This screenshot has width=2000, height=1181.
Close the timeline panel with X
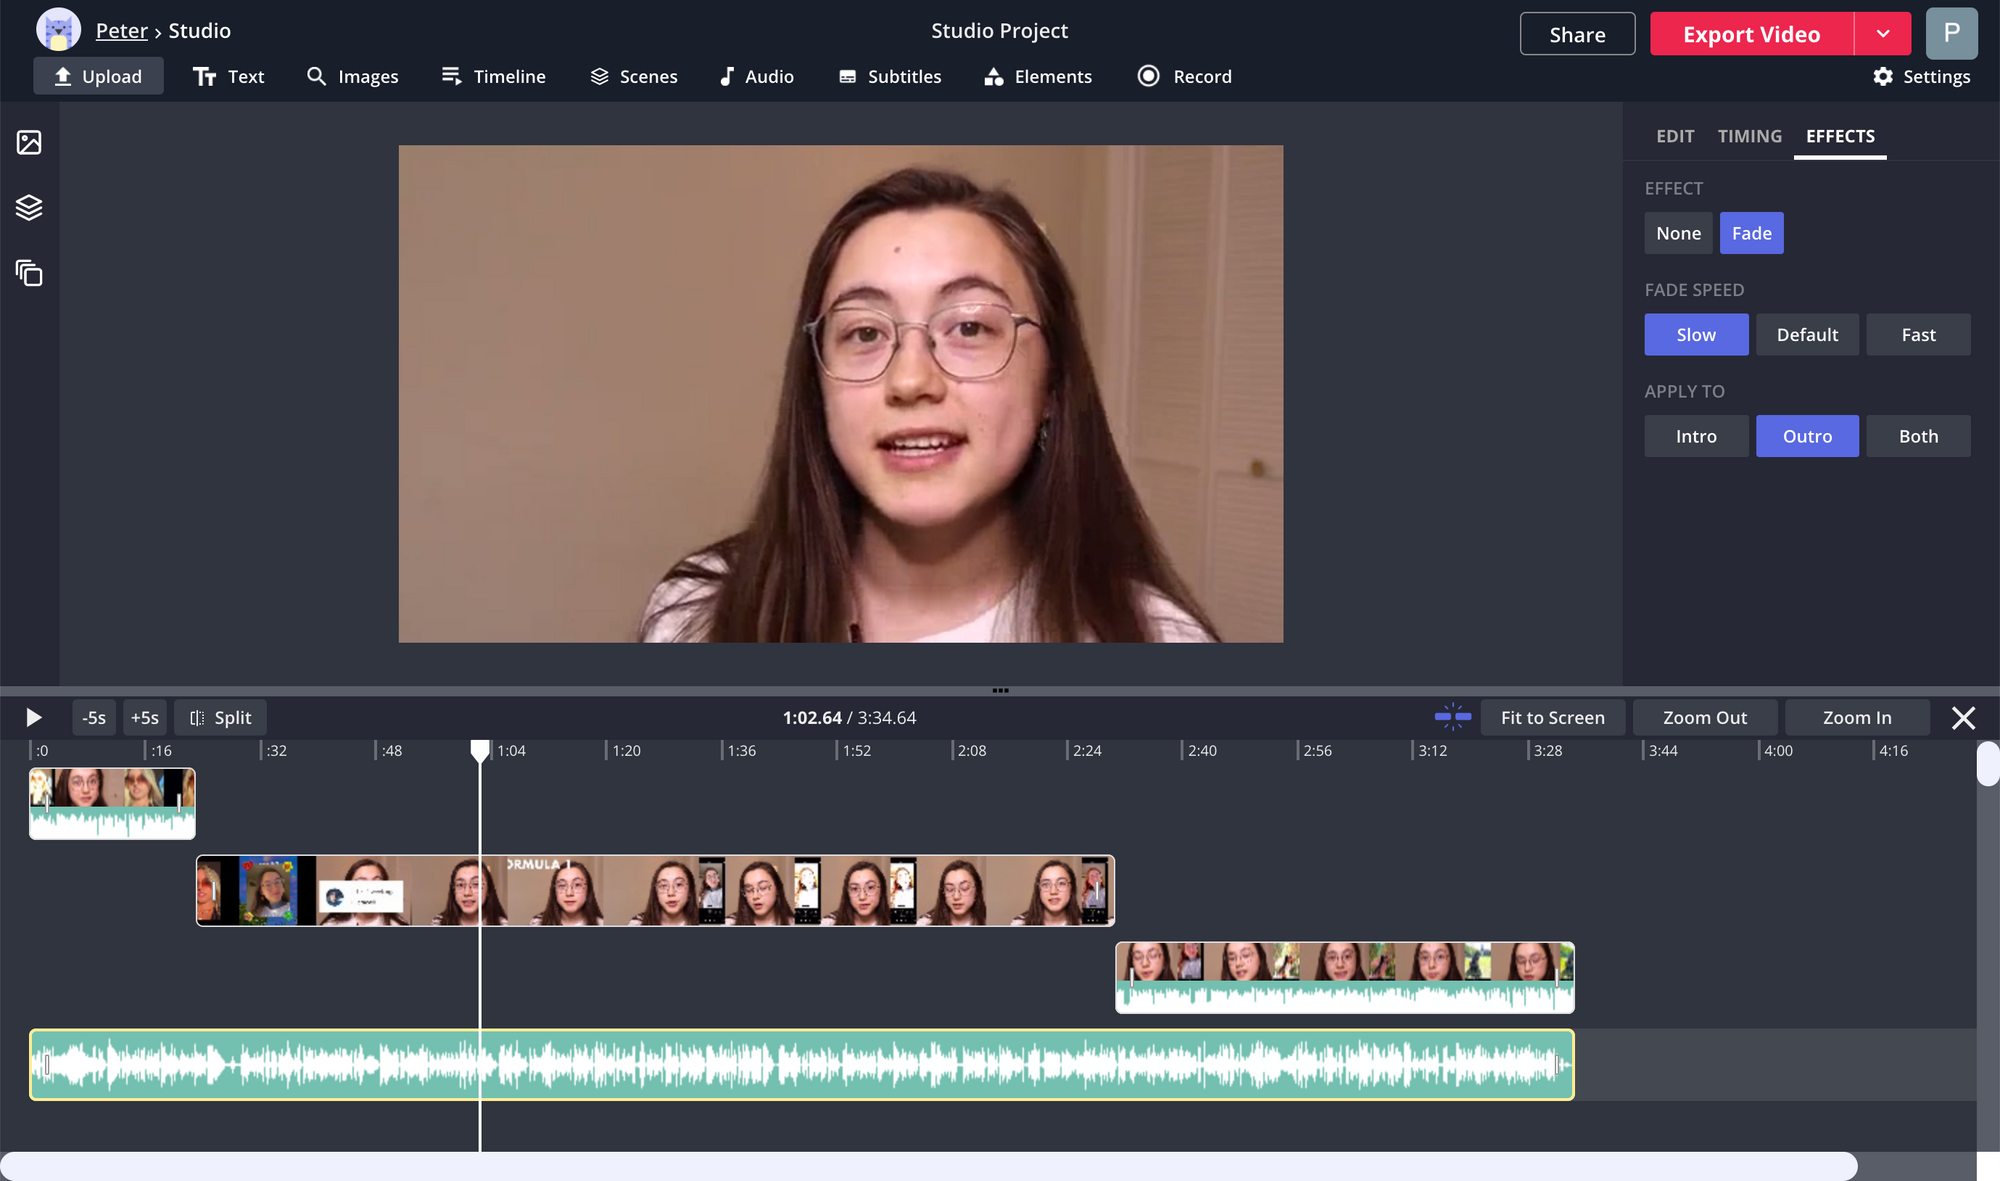click(1963, 718)
